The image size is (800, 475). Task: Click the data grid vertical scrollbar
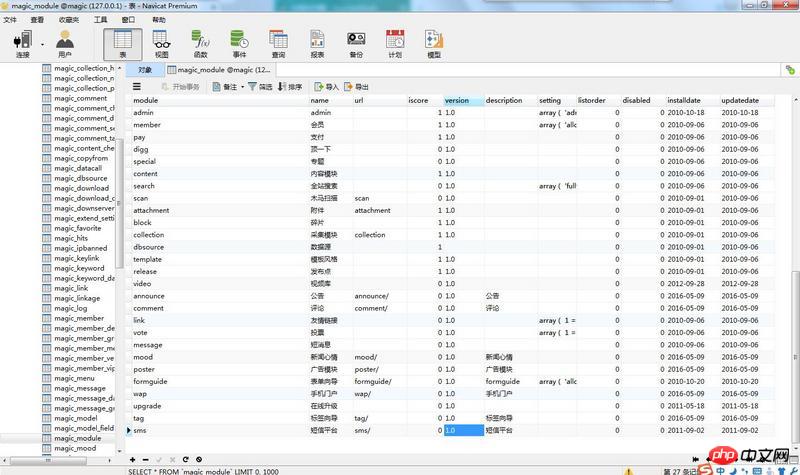coord(795,357)
